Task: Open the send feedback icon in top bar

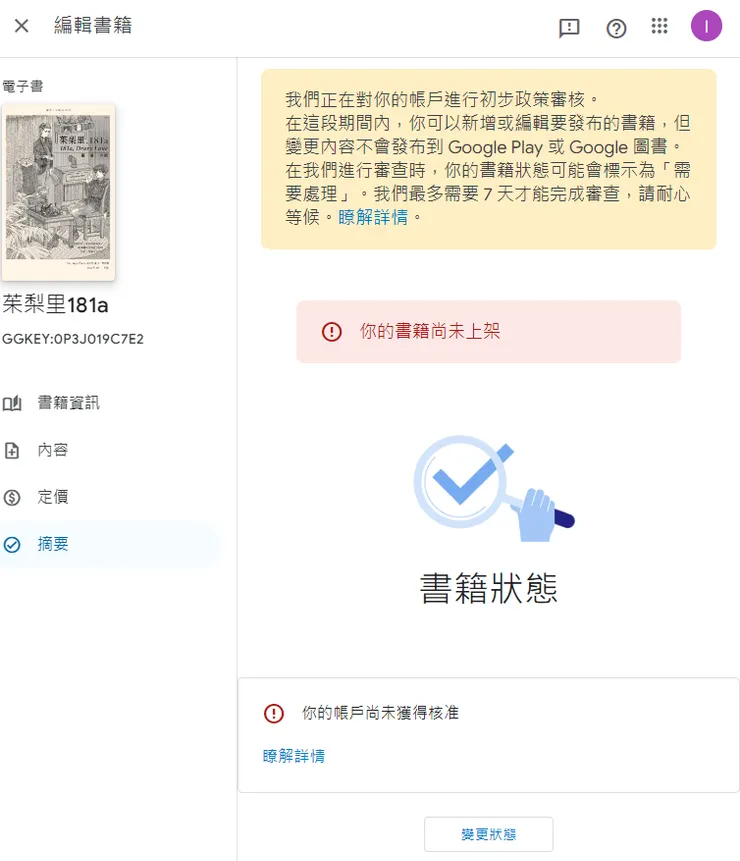Action: pyautogui.click(x=569, y=29)
